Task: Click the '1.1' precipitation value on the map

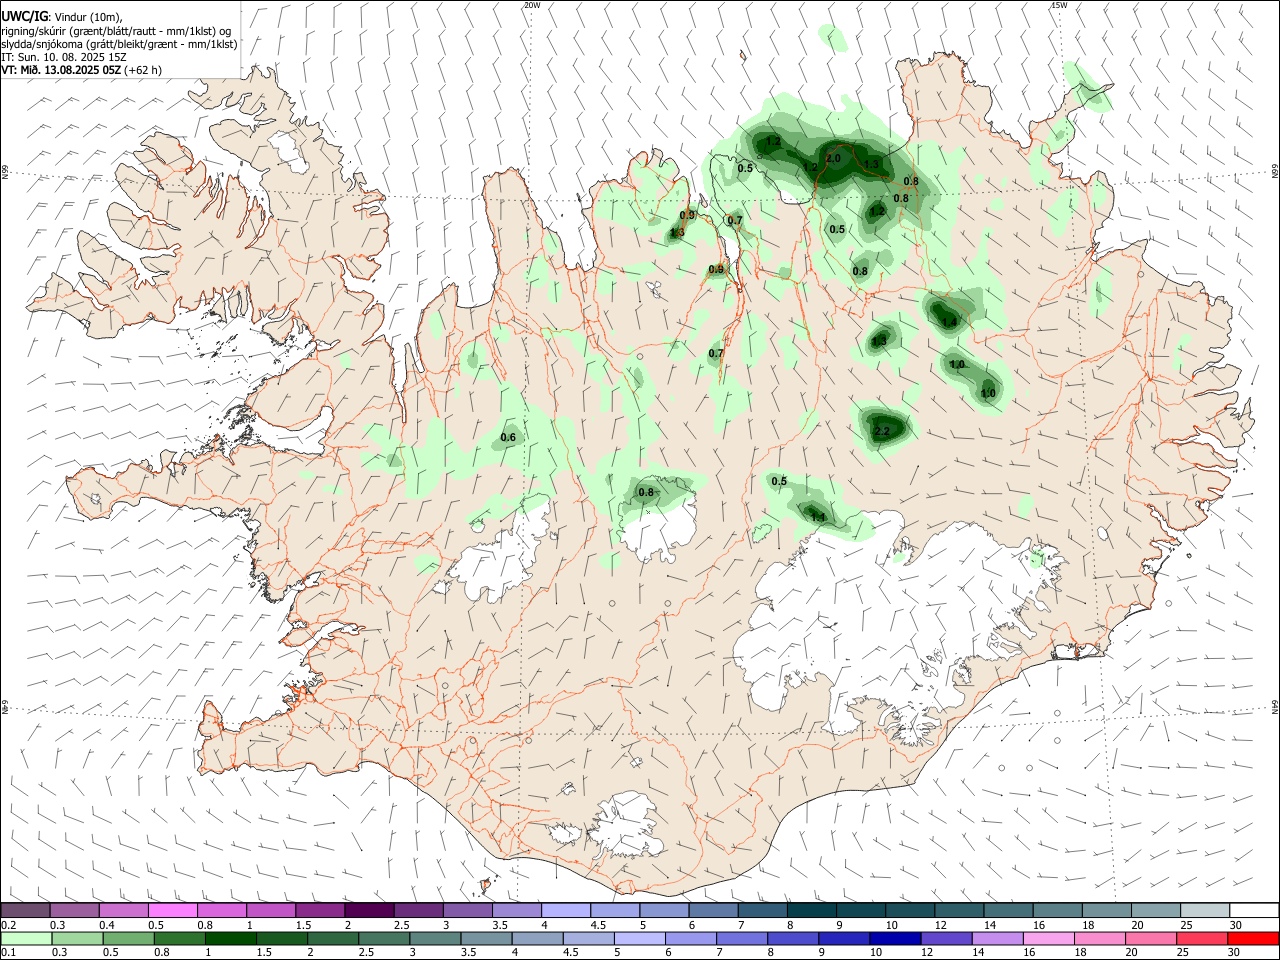Action: tap(818, 517)
